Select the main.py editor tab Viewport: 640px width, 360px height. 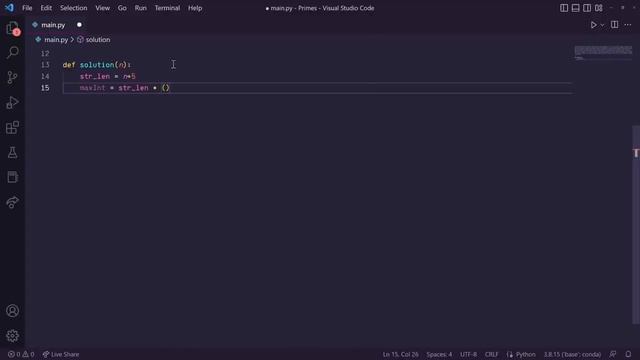point(53,25)
